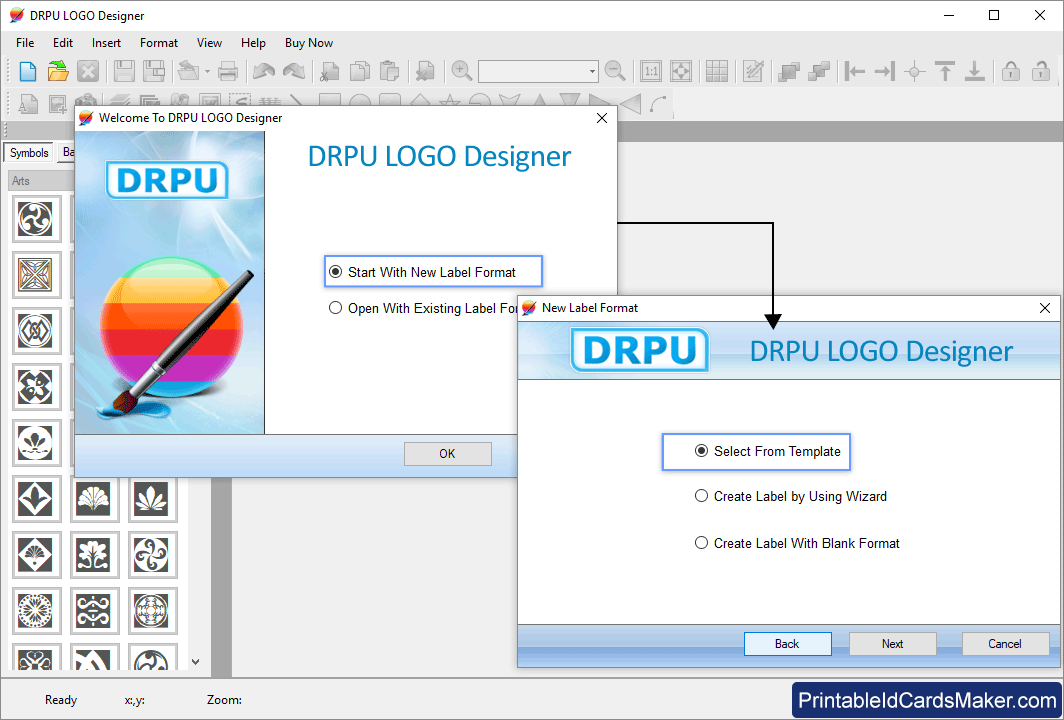Screen dimensions: 1064x720
Task: Click the Zoom Out magnifier icon
Action: (x=615, y=71)
